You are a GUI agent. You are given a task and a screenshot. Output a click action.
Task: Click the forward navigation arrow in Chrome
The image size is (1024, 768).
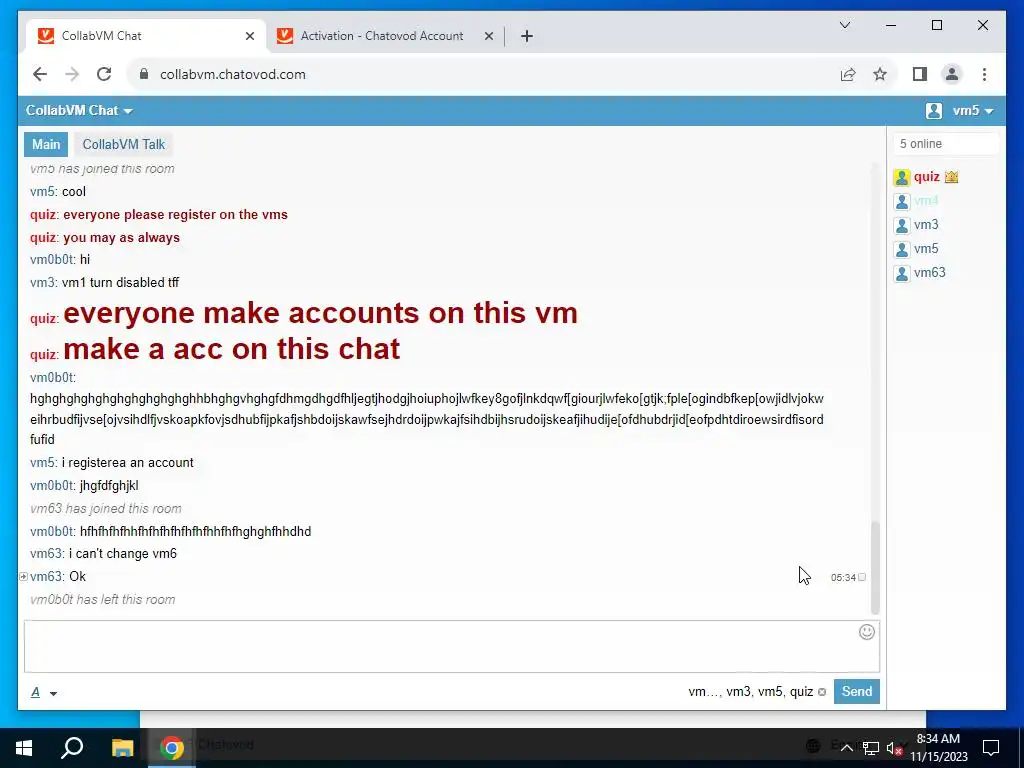72,74
